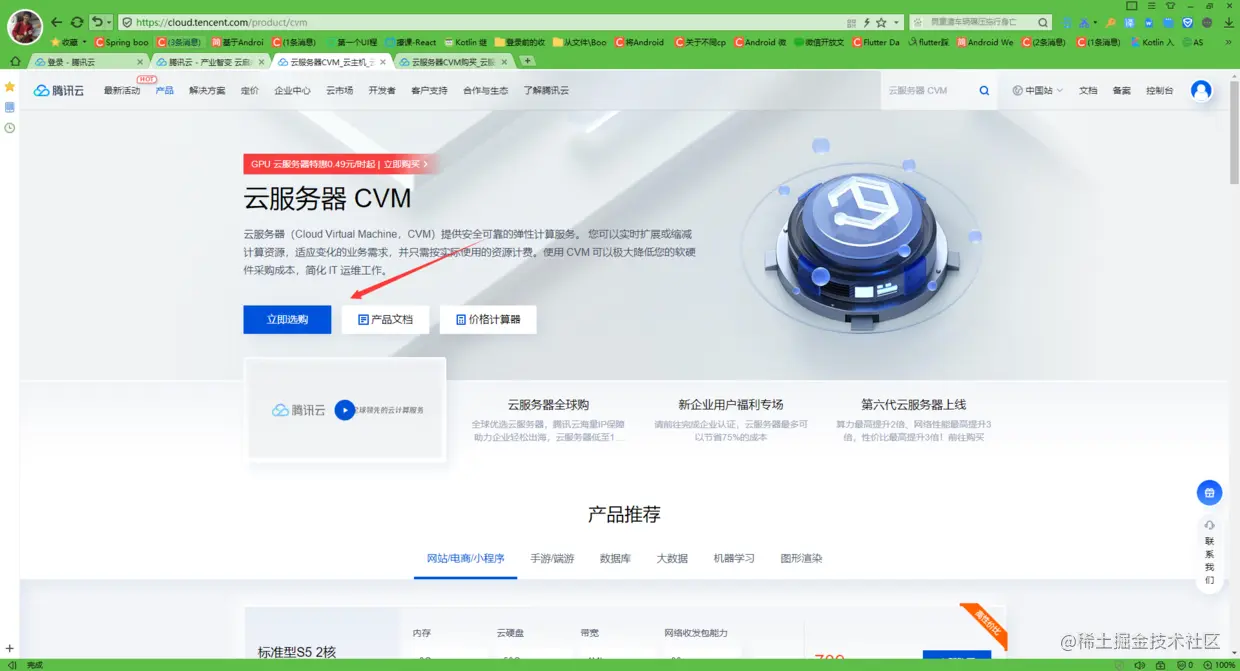The width and height of the screenshot is (1240, 671).
Task: Open 了解腾讯云 in navigation
Action: 546,90
